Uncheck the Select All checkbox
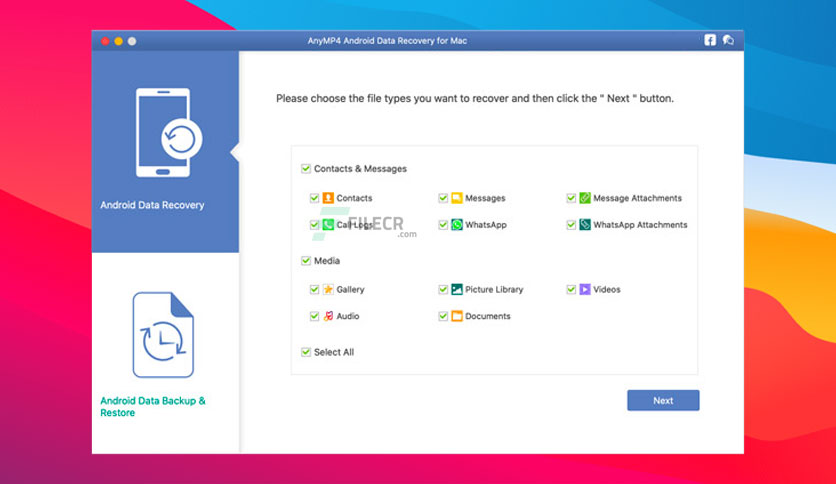The image size is (836, 484). pos(306,352)
